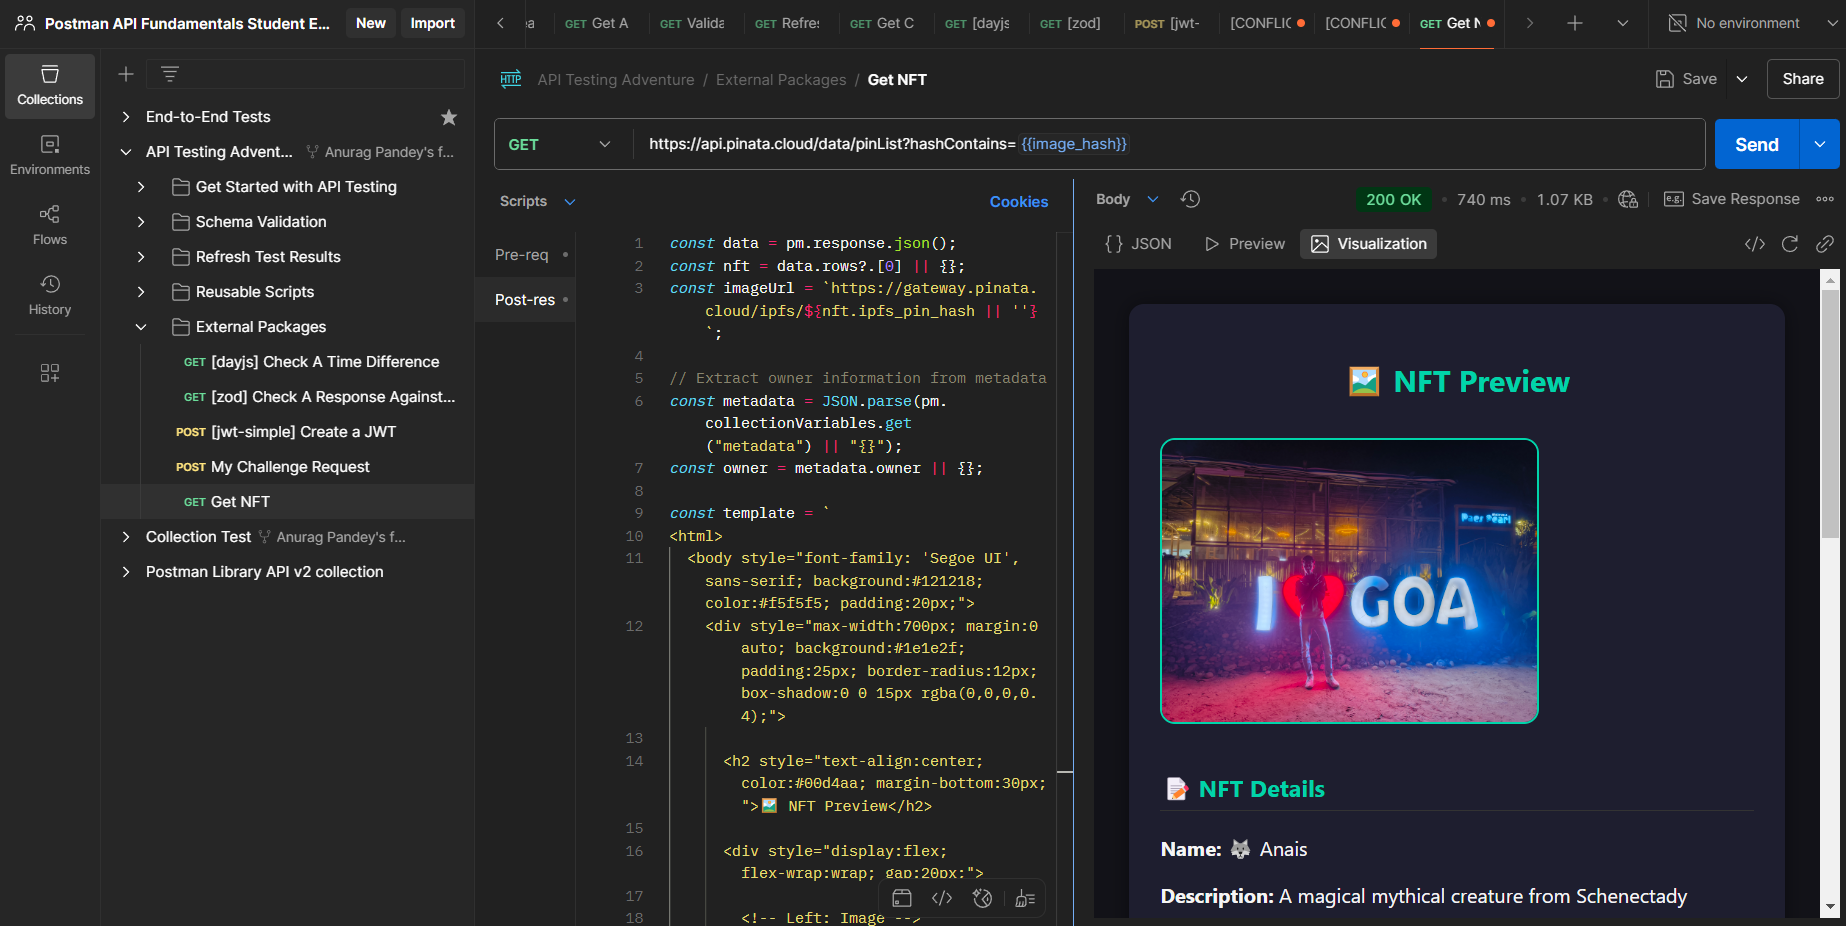Switch to the Preview response view
Viewport: 1846px width, 926px height.
(1245, 244)
